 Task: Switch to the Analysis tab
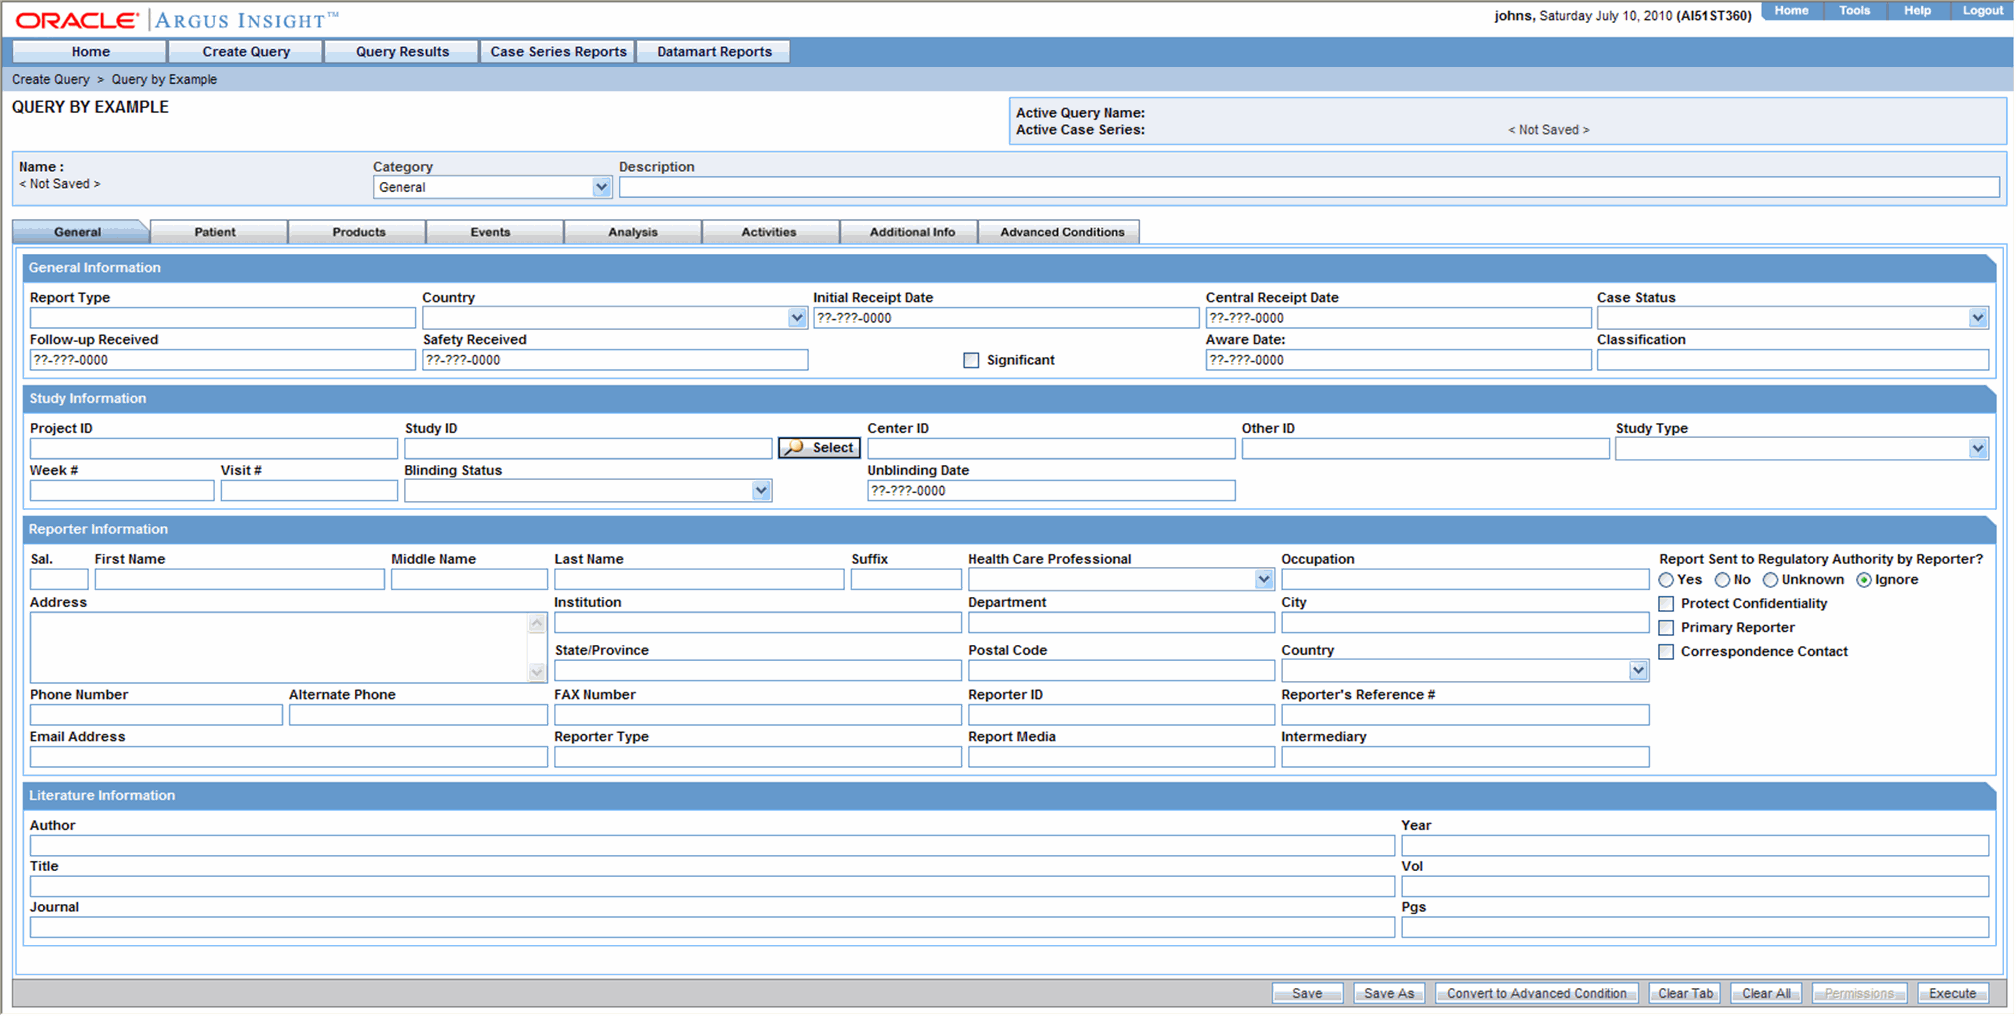(633, 232)
